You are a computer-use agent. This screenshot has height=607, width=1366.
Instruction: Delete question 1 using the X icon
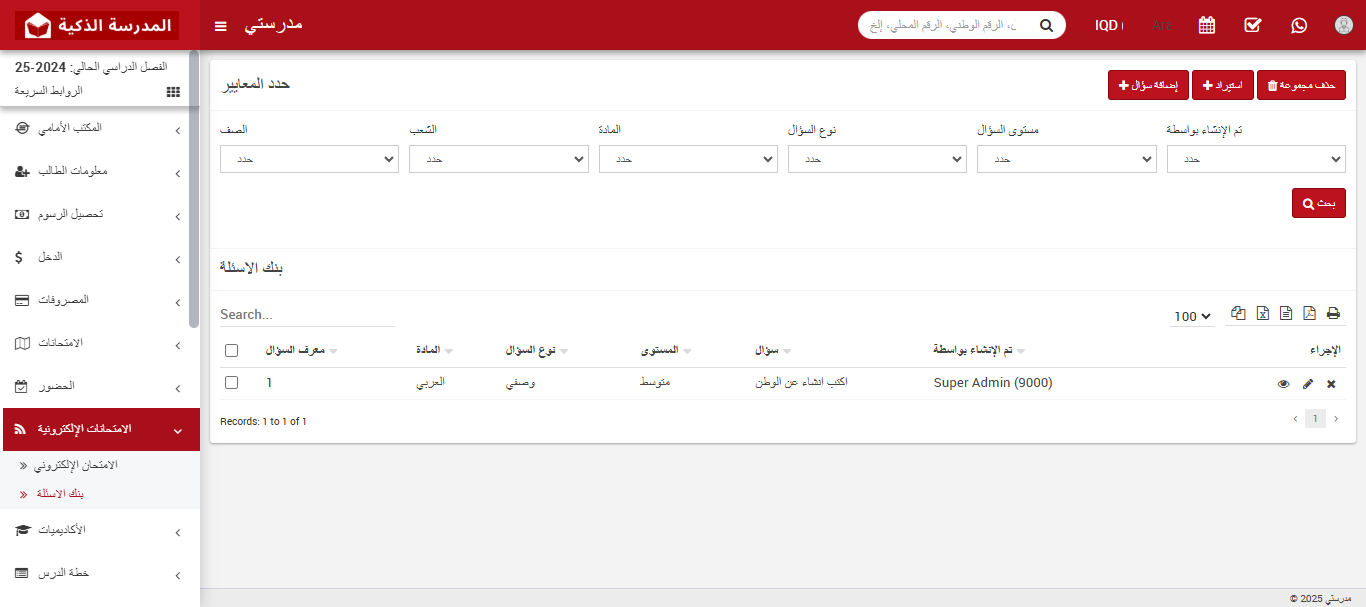pyautogui.click(x=1330, y=383)
